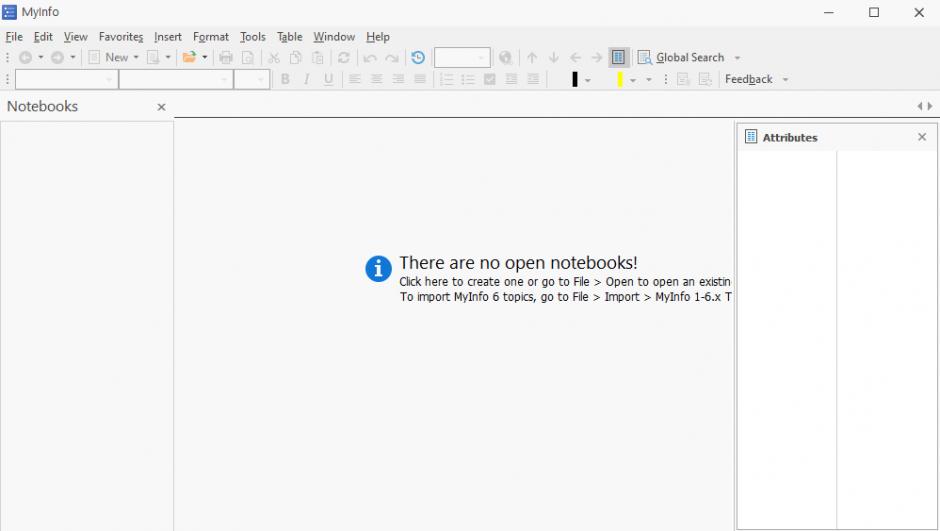Click the Undo arrow icon
The image size is (940, 531).
point(370,58)
